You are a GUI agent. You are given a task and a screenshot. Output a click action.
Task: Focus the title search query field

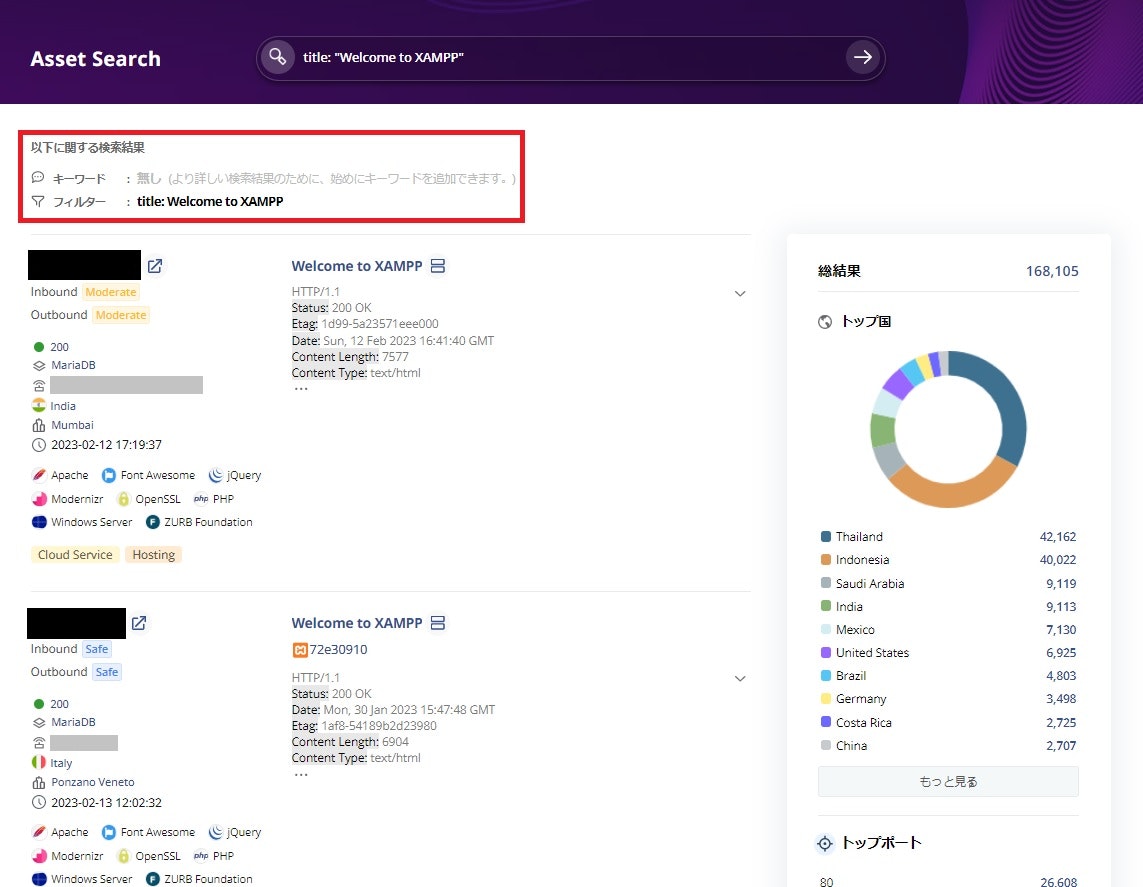(x=569, y=58)
